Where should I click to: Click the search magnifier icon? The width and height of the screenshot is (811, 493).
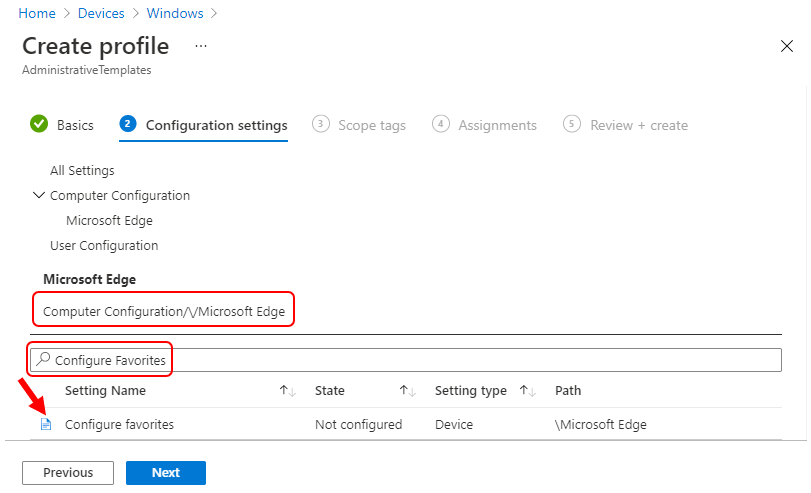pos(43,359)
